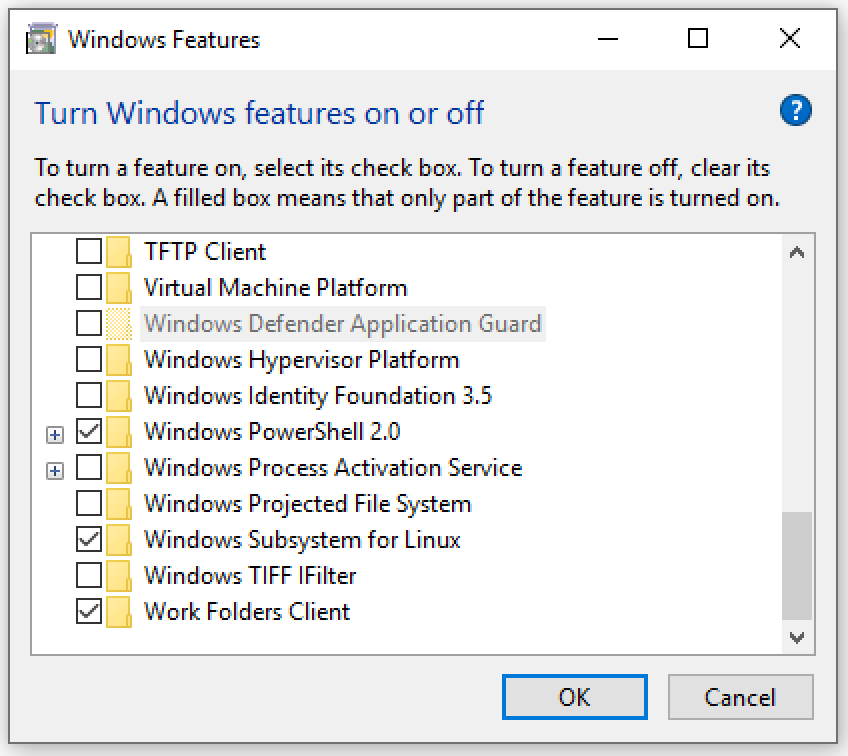Viewport: 848px width, 756px height.
Task: Check the Windows Defender Application Guard box
Action: tap(89, 323)
